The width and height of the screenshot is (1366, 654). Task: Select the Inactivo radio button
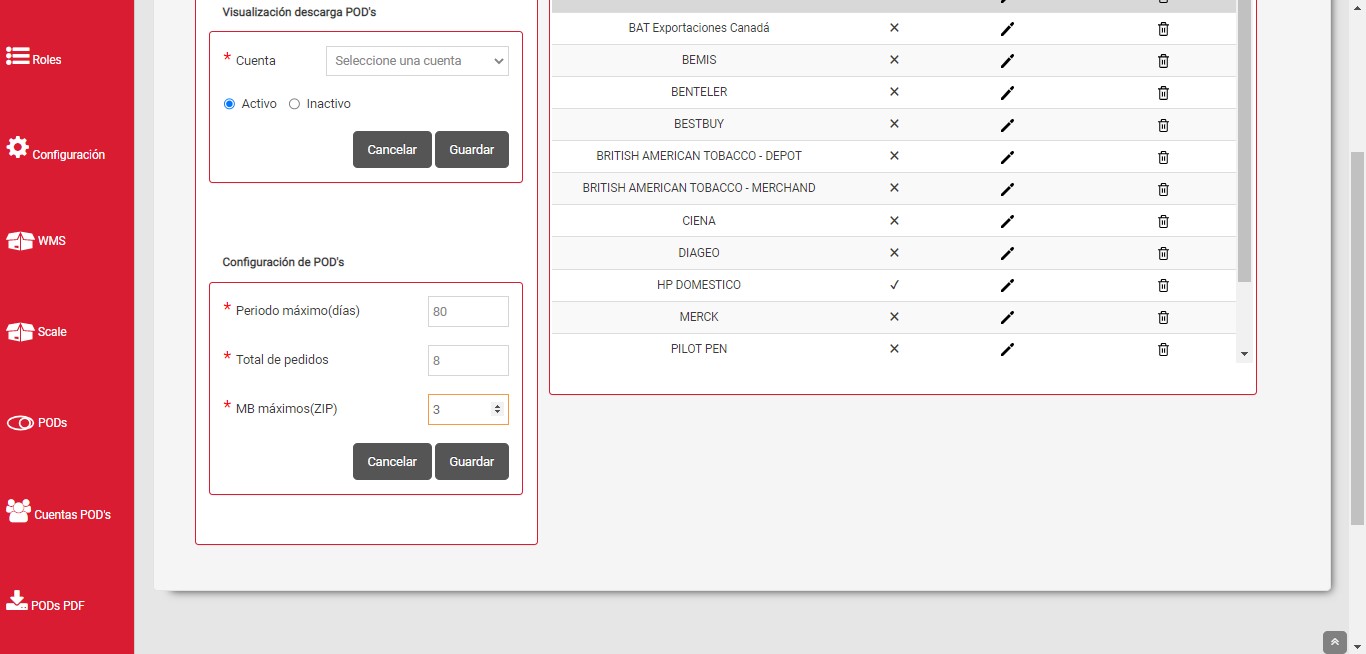point(294,104)
